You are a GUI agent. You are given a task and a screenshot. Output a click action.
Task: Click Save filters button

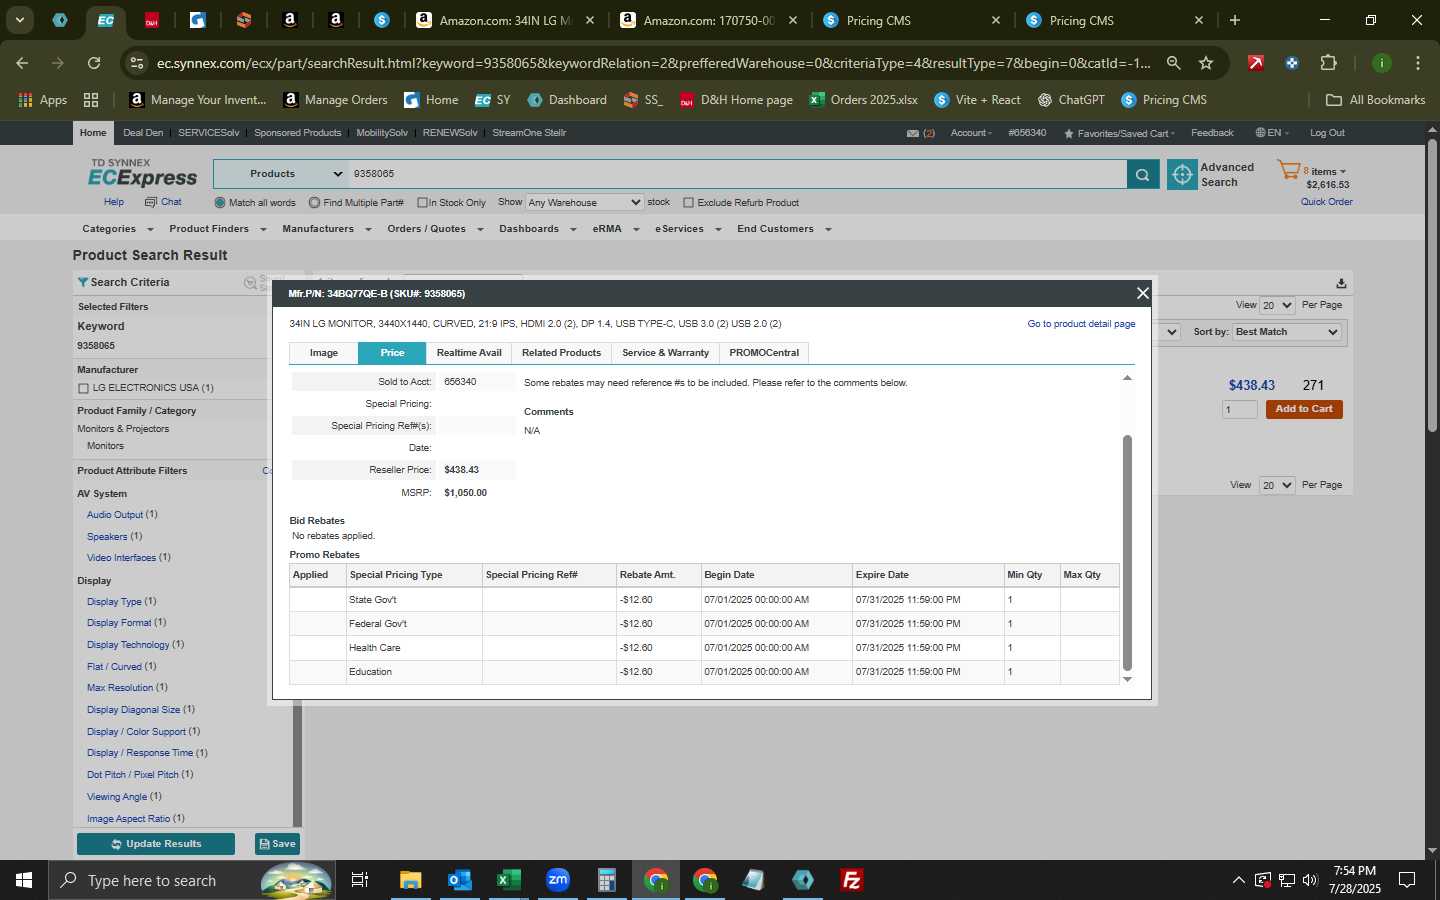pos(277,844)
